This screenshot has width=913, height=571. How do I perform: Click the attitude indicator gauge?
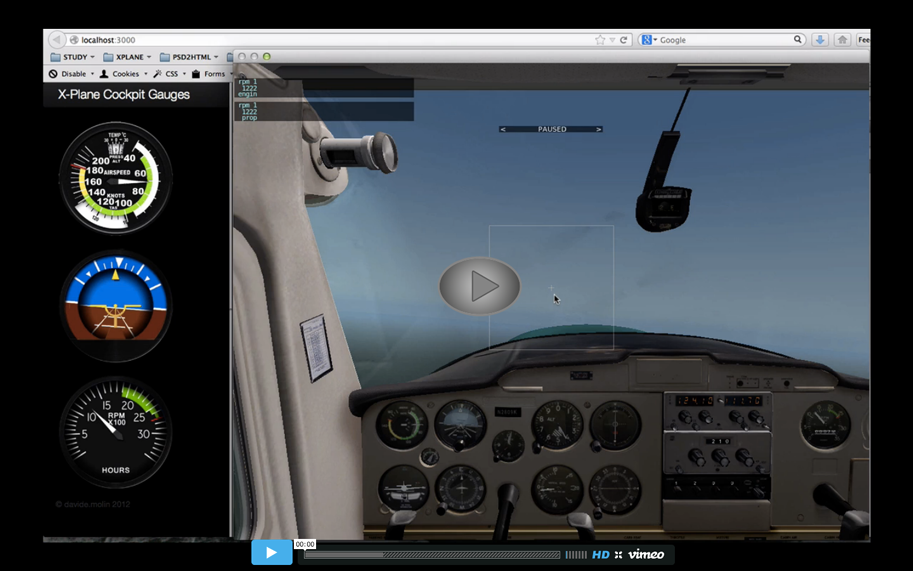point(116,306)
